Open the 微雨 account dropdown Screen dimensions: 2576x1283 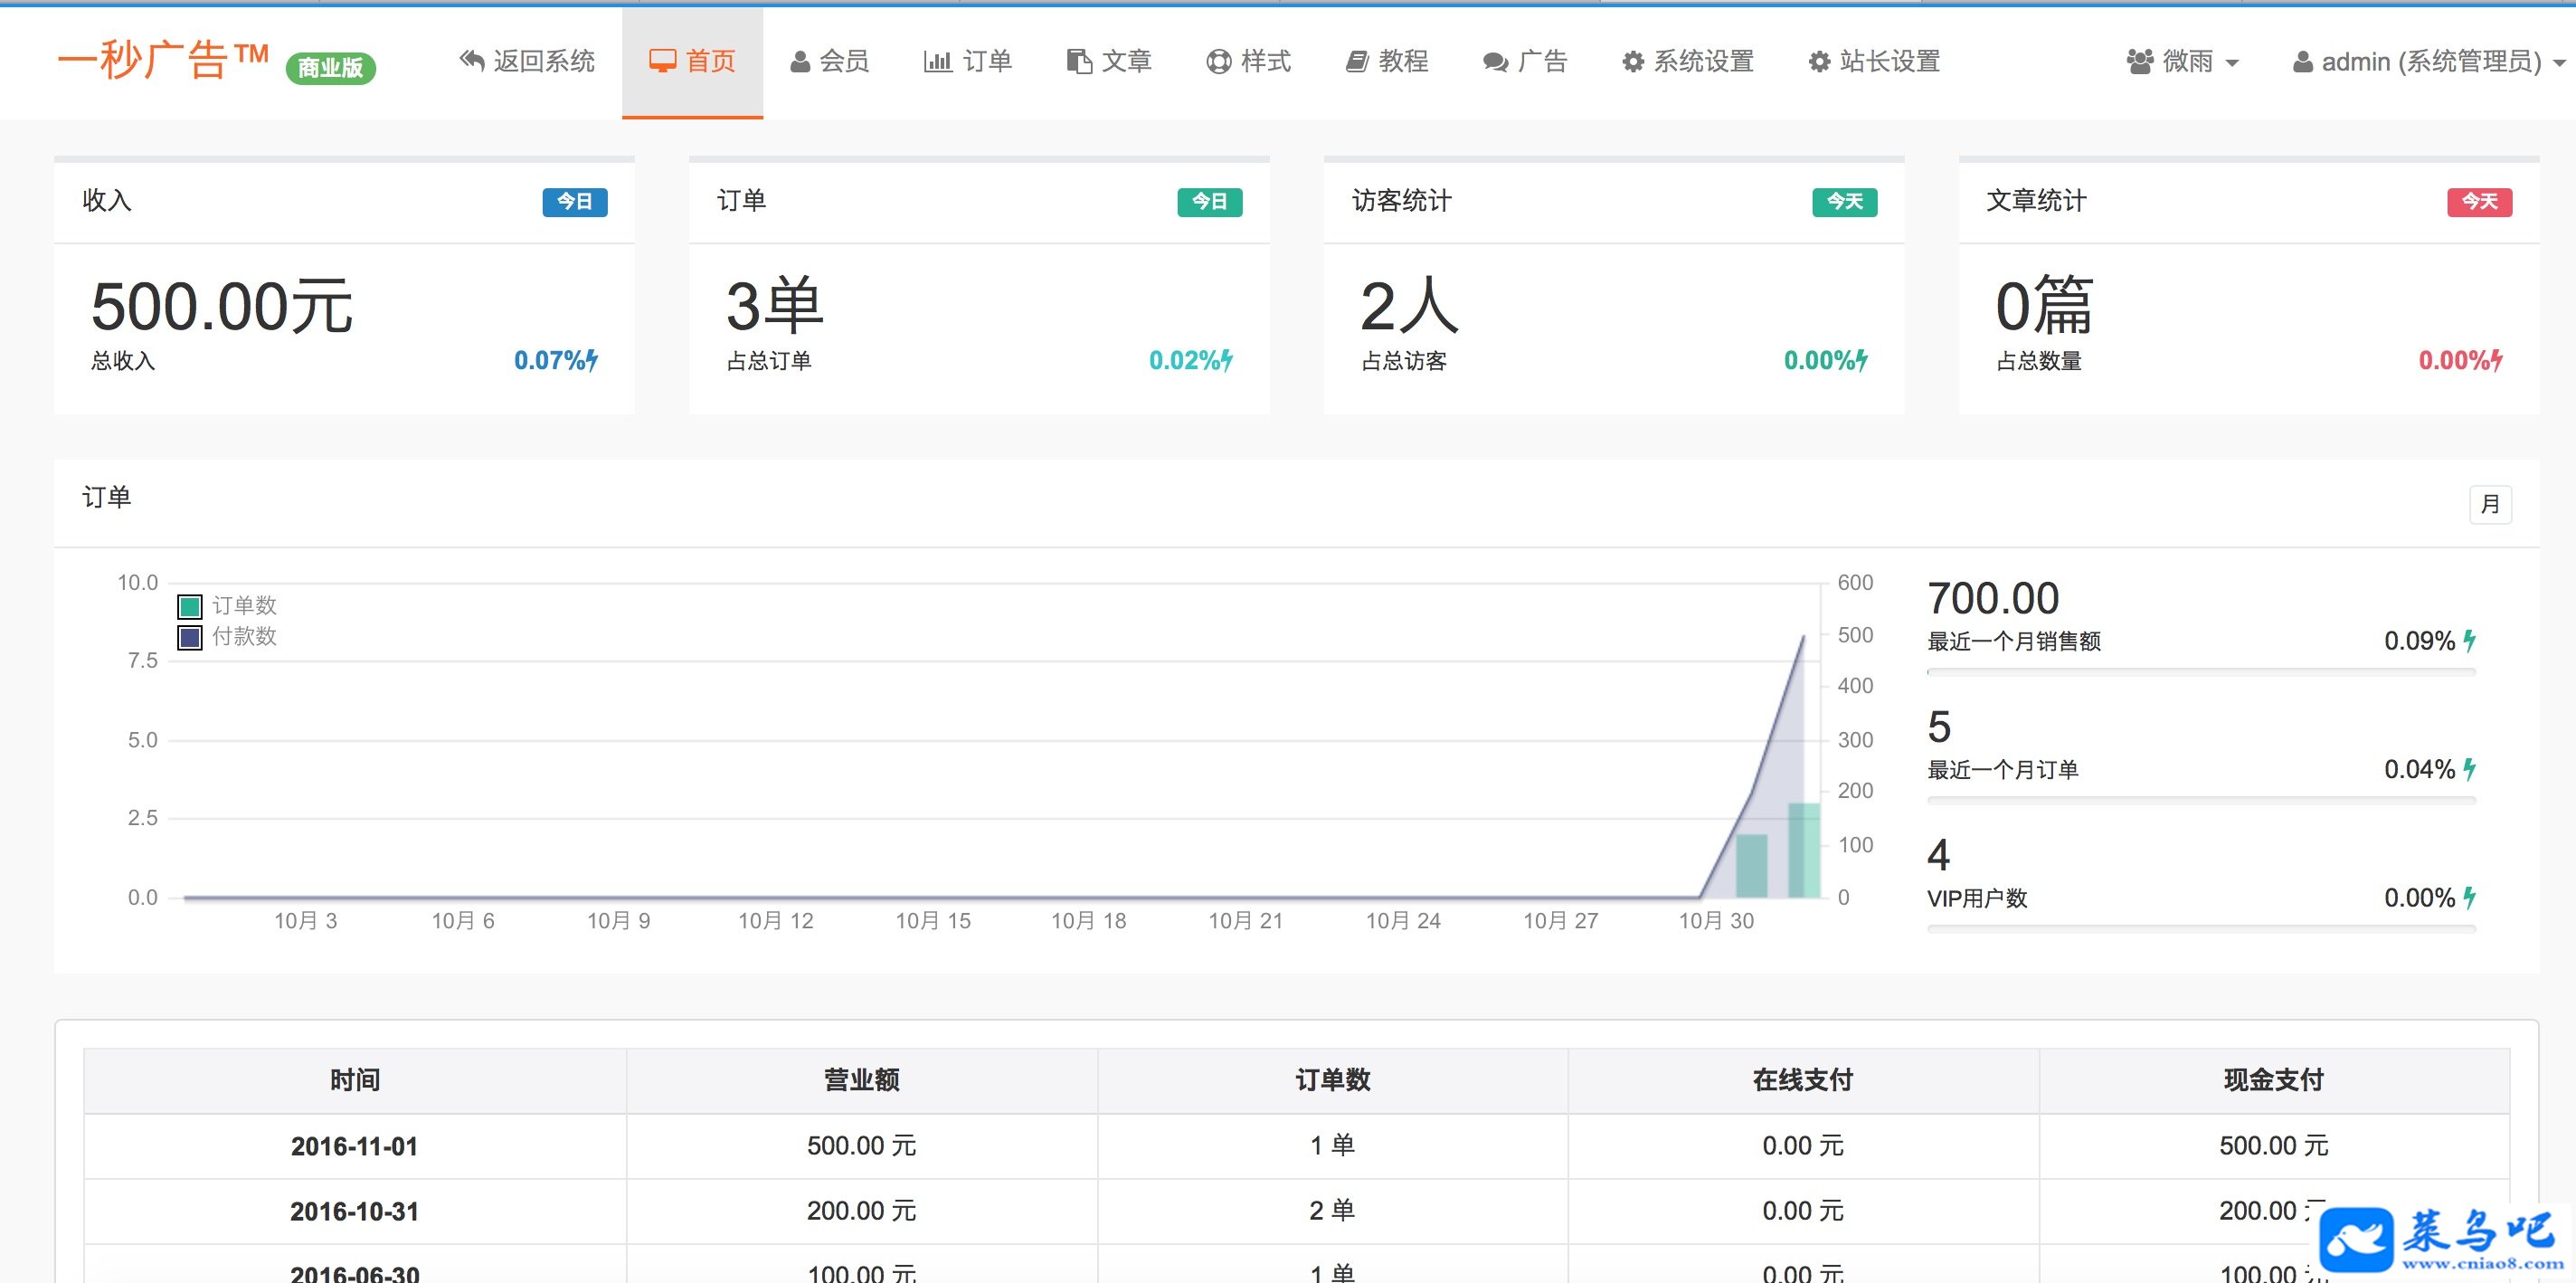(2182, 62)
